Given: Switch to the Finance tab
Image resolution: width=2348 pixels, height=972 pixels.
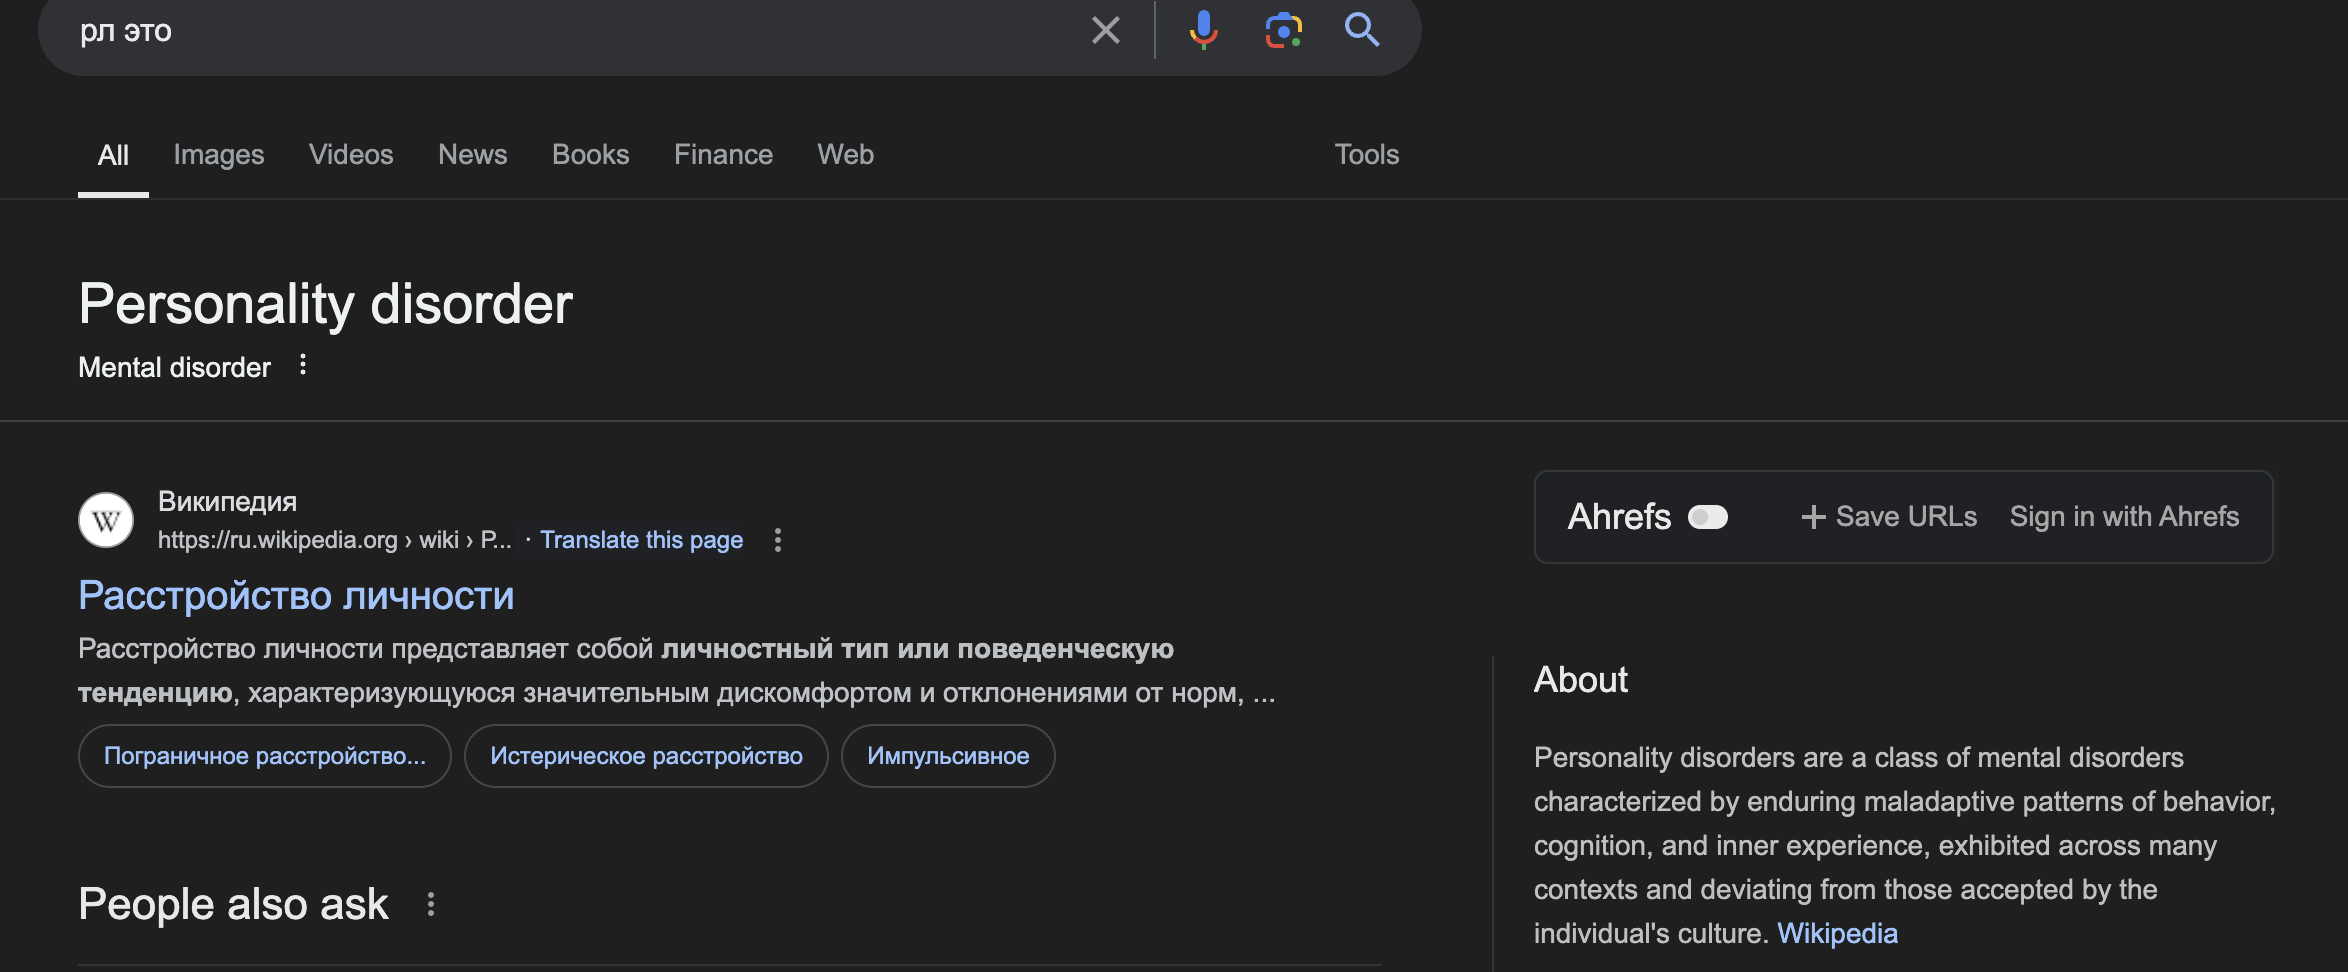Looking at the screenshot, I should pos(723,155).
